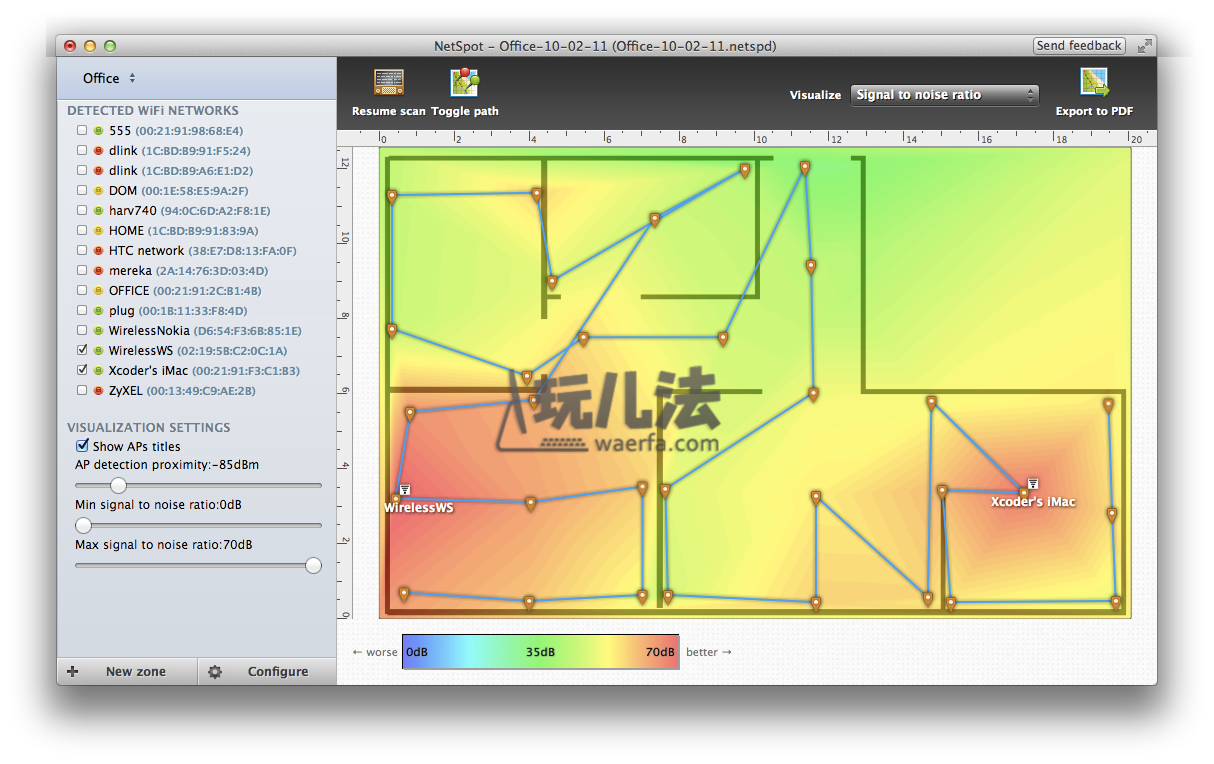Click the Send feedback button
1214x764 pixels.
tap(1079, 46)
